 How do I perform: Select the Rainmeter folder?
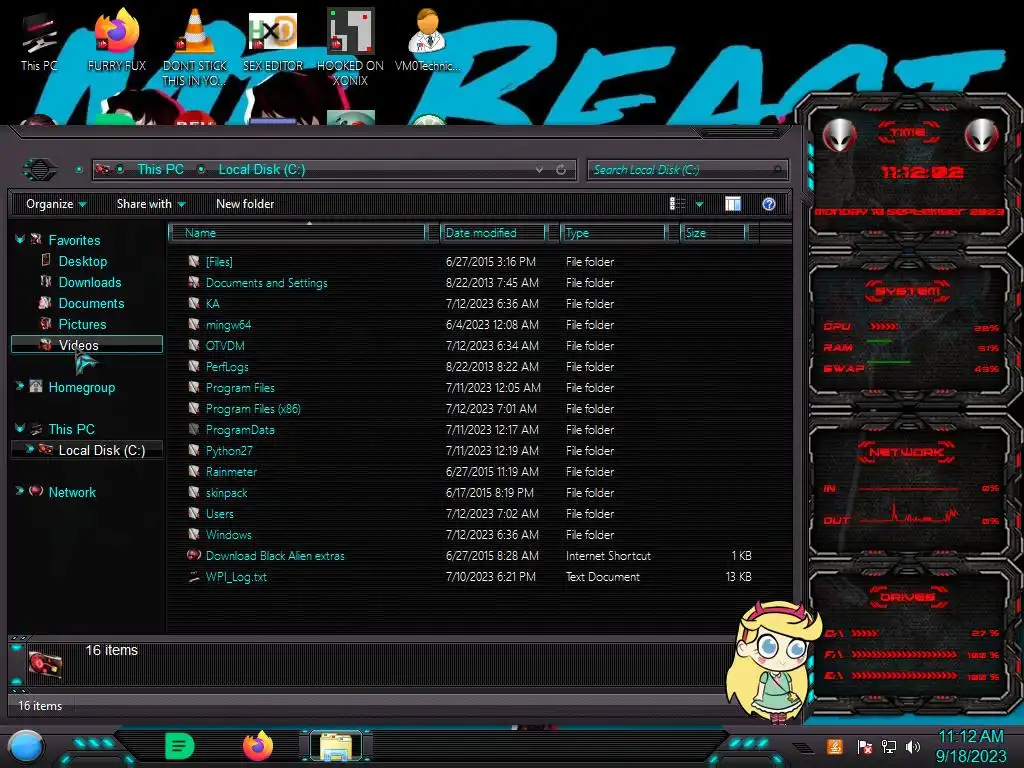pos(231,472)
